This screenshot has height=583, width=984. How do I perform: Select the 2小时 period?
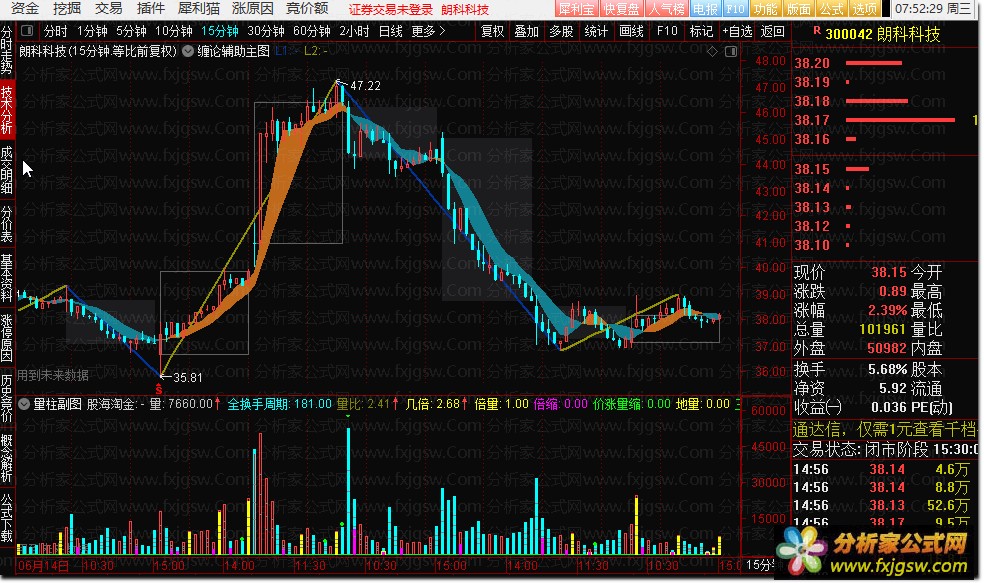(355, 31)
